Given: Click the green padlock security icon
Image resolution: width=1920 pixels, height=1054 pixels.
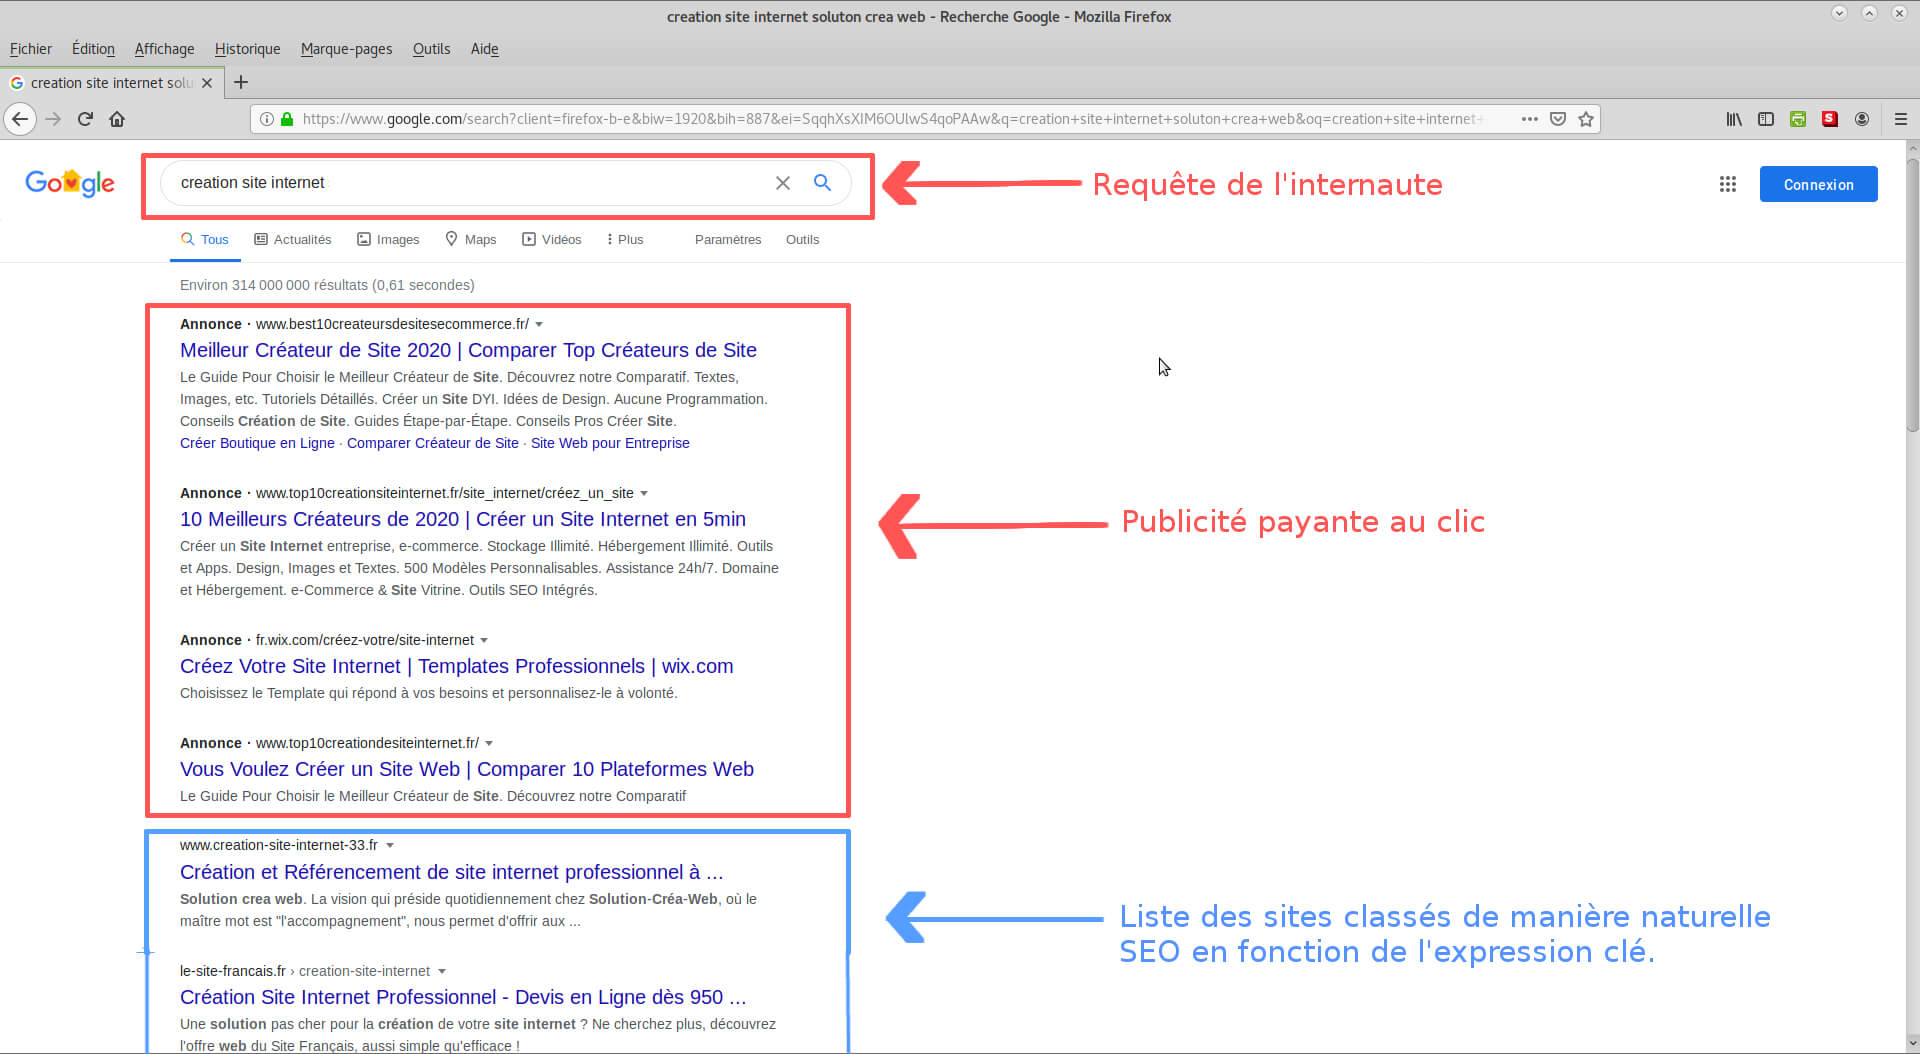Looking at the screenshot, I should pos(287,119).
